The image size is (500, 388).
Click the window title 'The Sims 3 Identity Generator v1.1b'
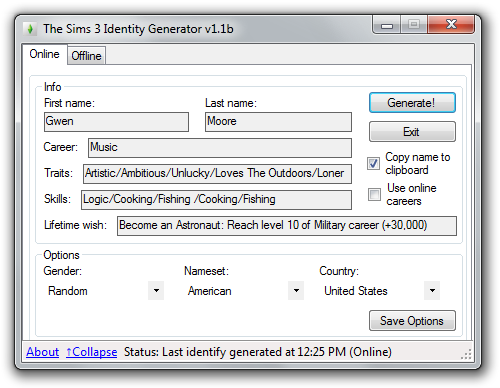tap(138, 29)
